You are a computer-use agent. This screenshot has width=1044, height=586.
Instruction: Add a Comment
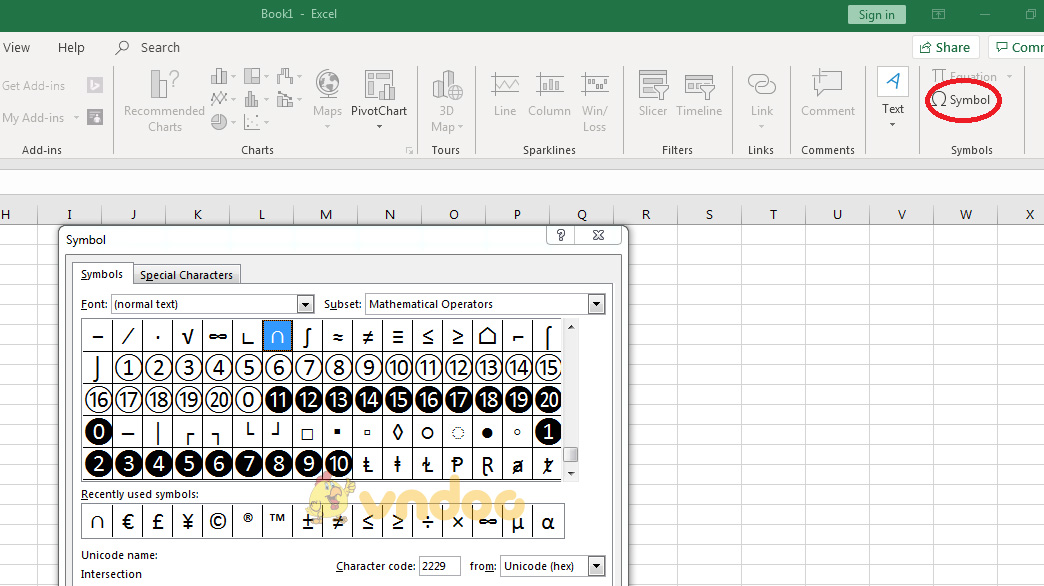click(827, 97)
